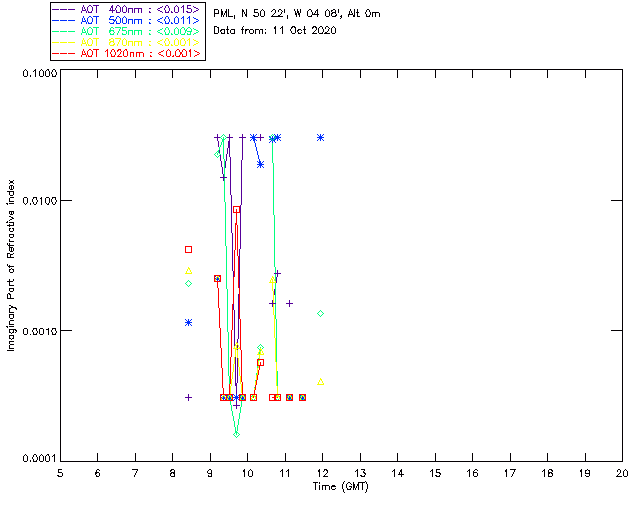Click the red square at the 0.0085 peak

[236, 209]
